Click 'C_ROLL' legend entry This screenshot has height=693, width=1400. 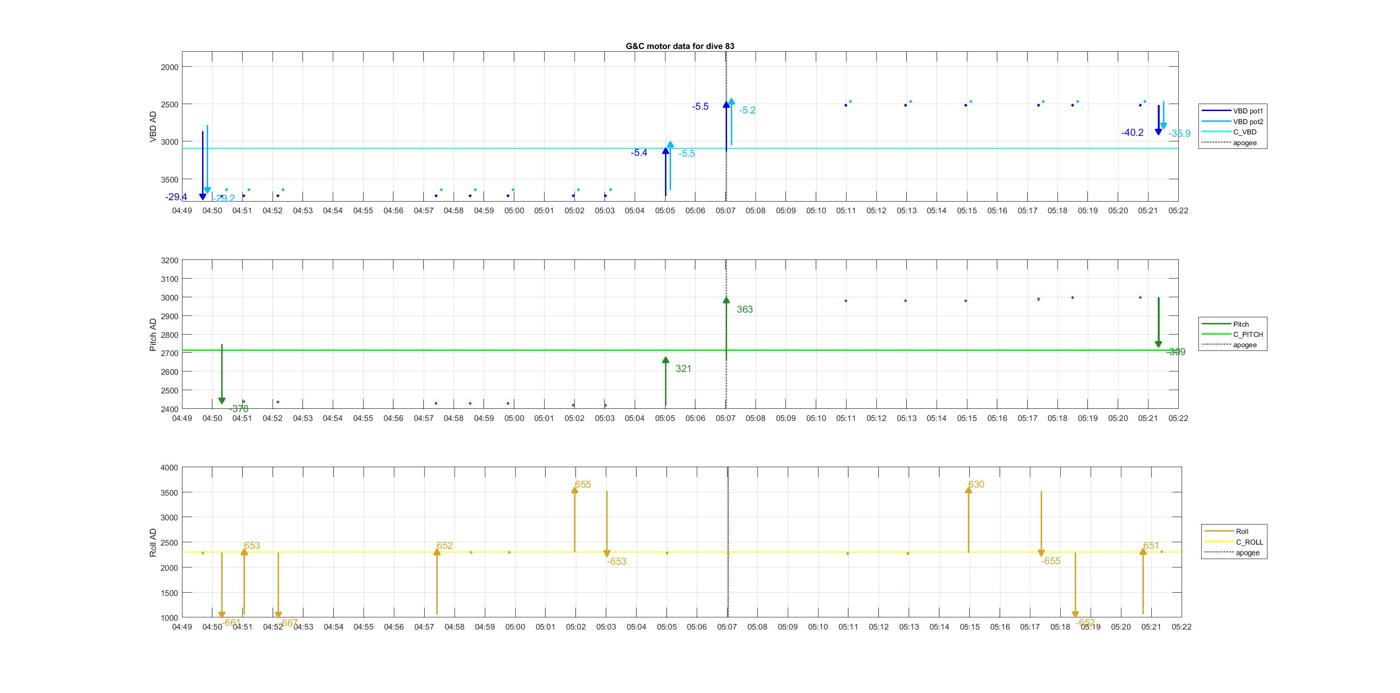pyautogui.click(x=1249, y=542)
